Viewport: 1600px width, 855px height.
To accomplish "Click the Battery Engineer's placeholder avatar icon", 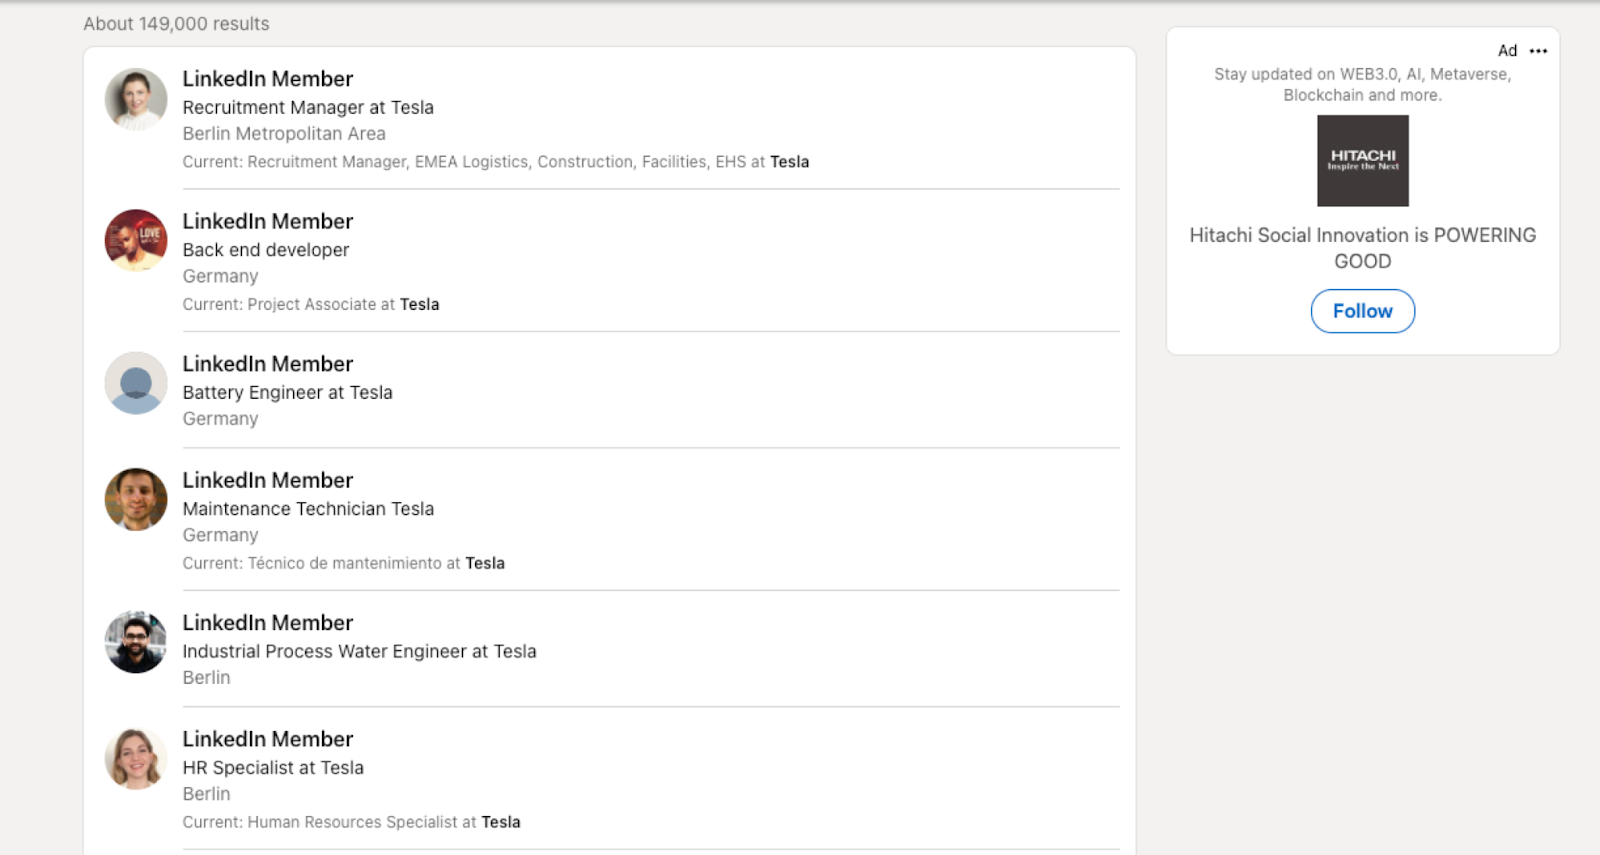I will (x=136, y=383).
